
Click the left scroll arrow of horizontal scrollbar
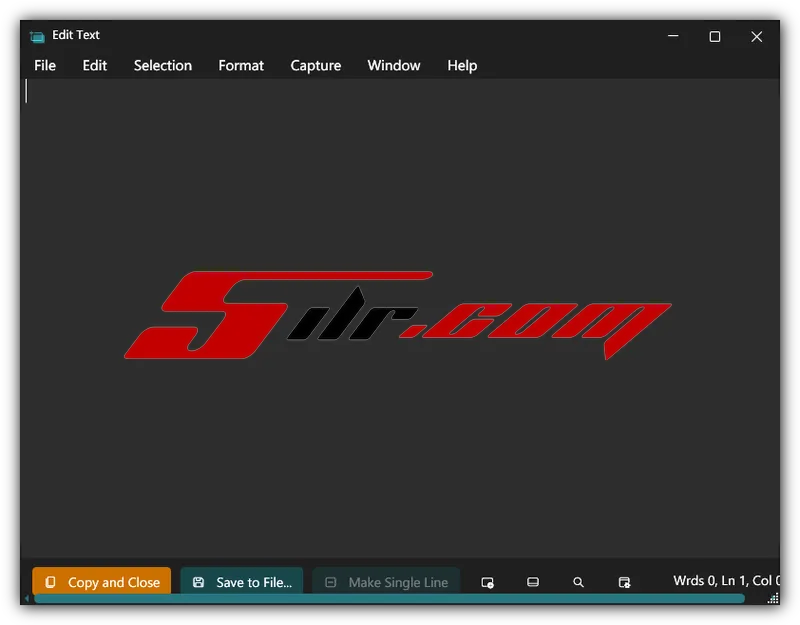pyautogui.click(x=27, y=598)
